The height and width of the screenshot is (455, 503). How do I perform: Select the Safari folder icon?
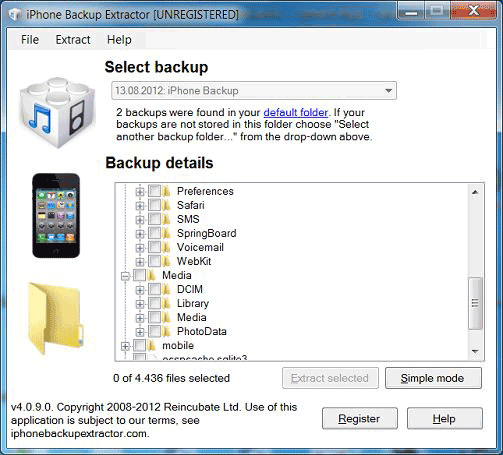(167, 205)
